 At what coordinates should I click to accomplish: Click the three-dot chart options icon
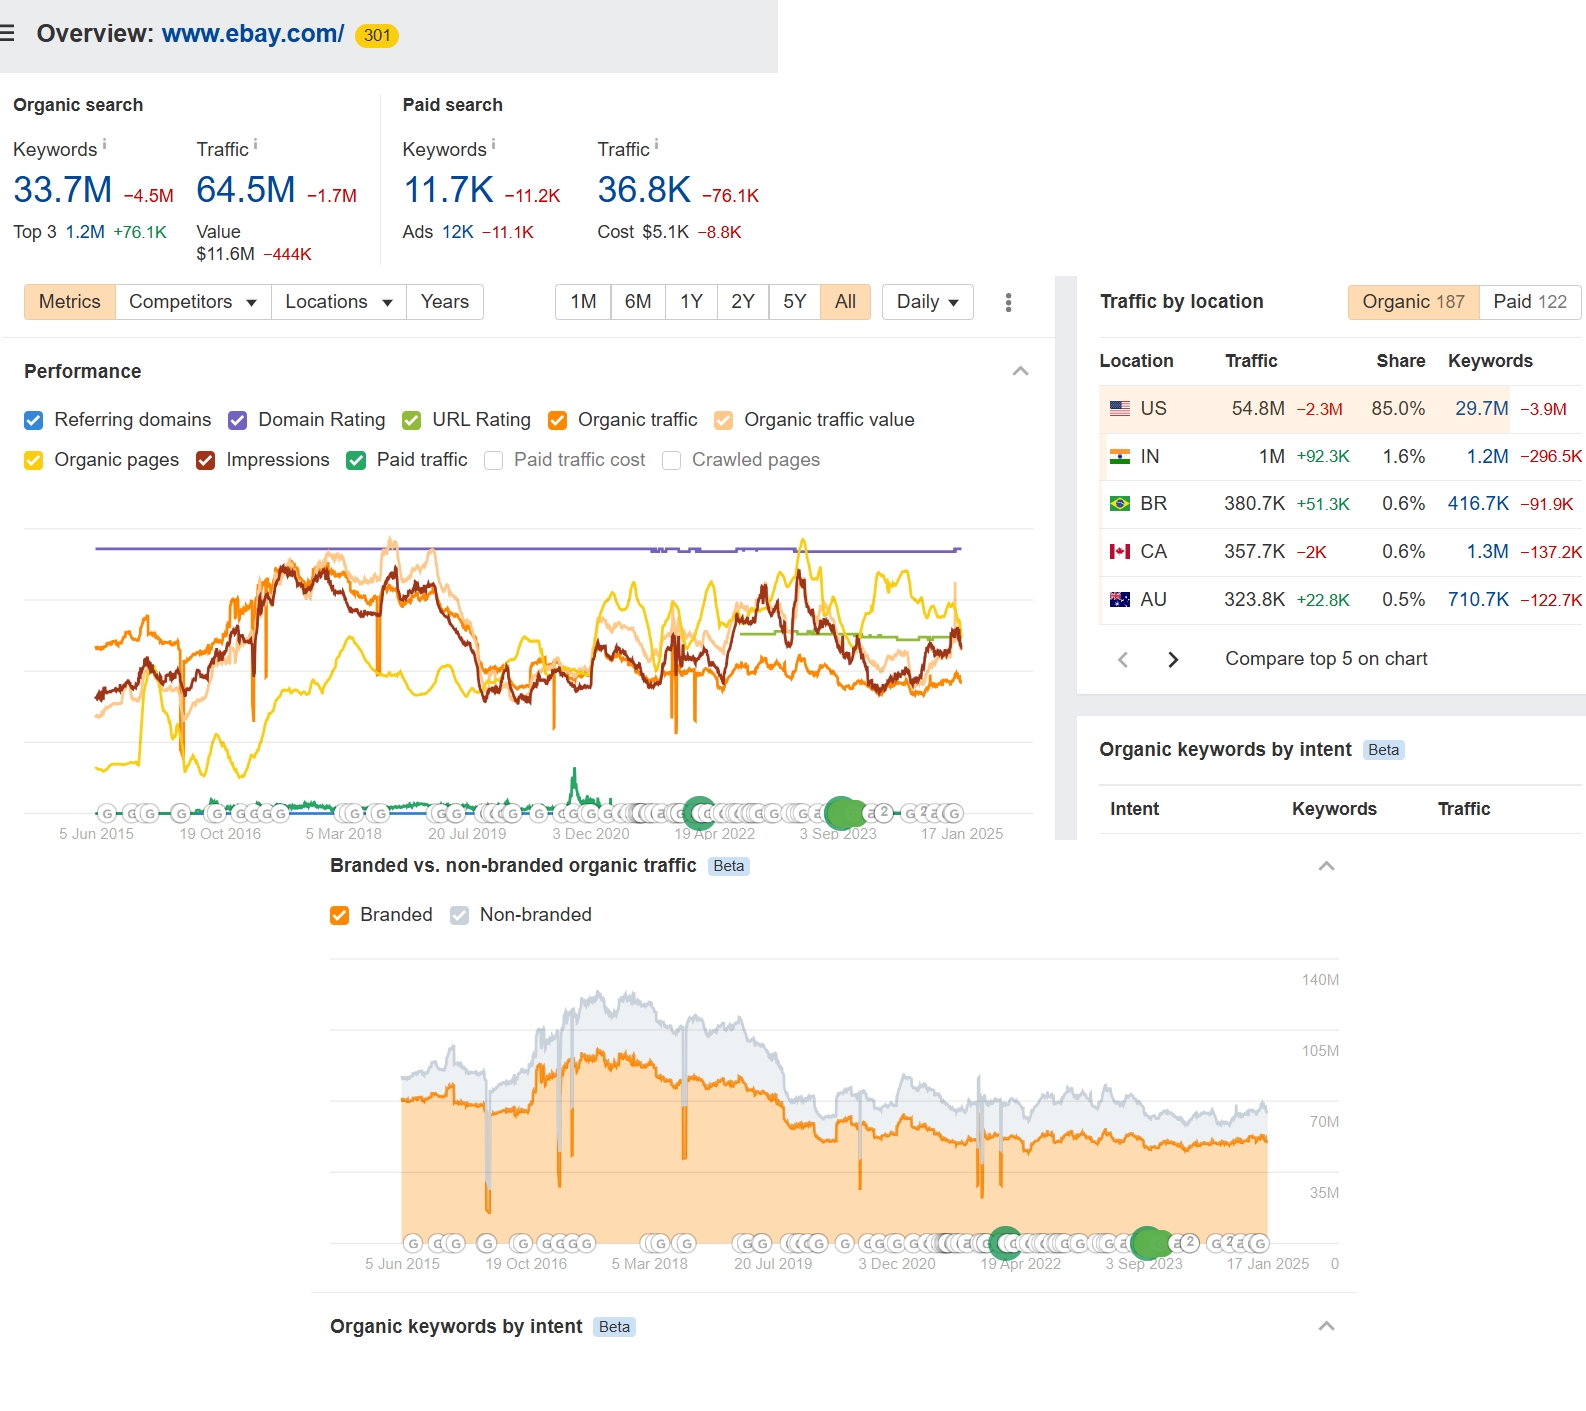click(1008, 302)
